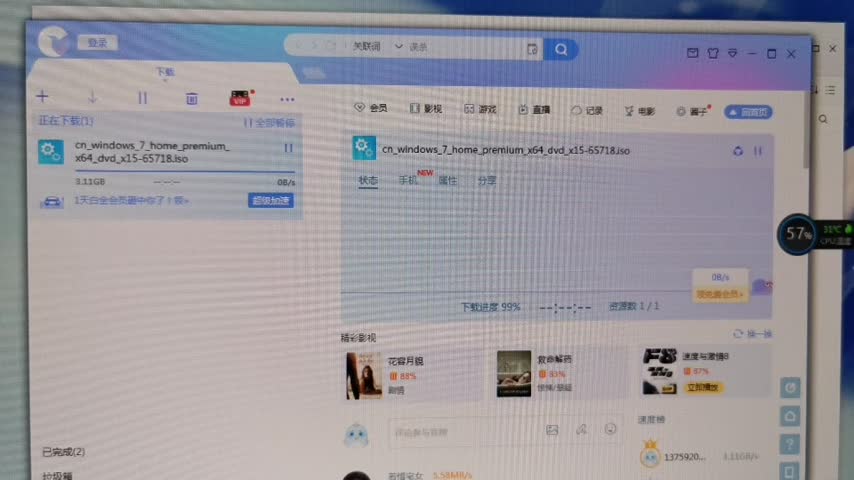
Task: Click the insert image icon in comment box
Action: pos(552,430)
